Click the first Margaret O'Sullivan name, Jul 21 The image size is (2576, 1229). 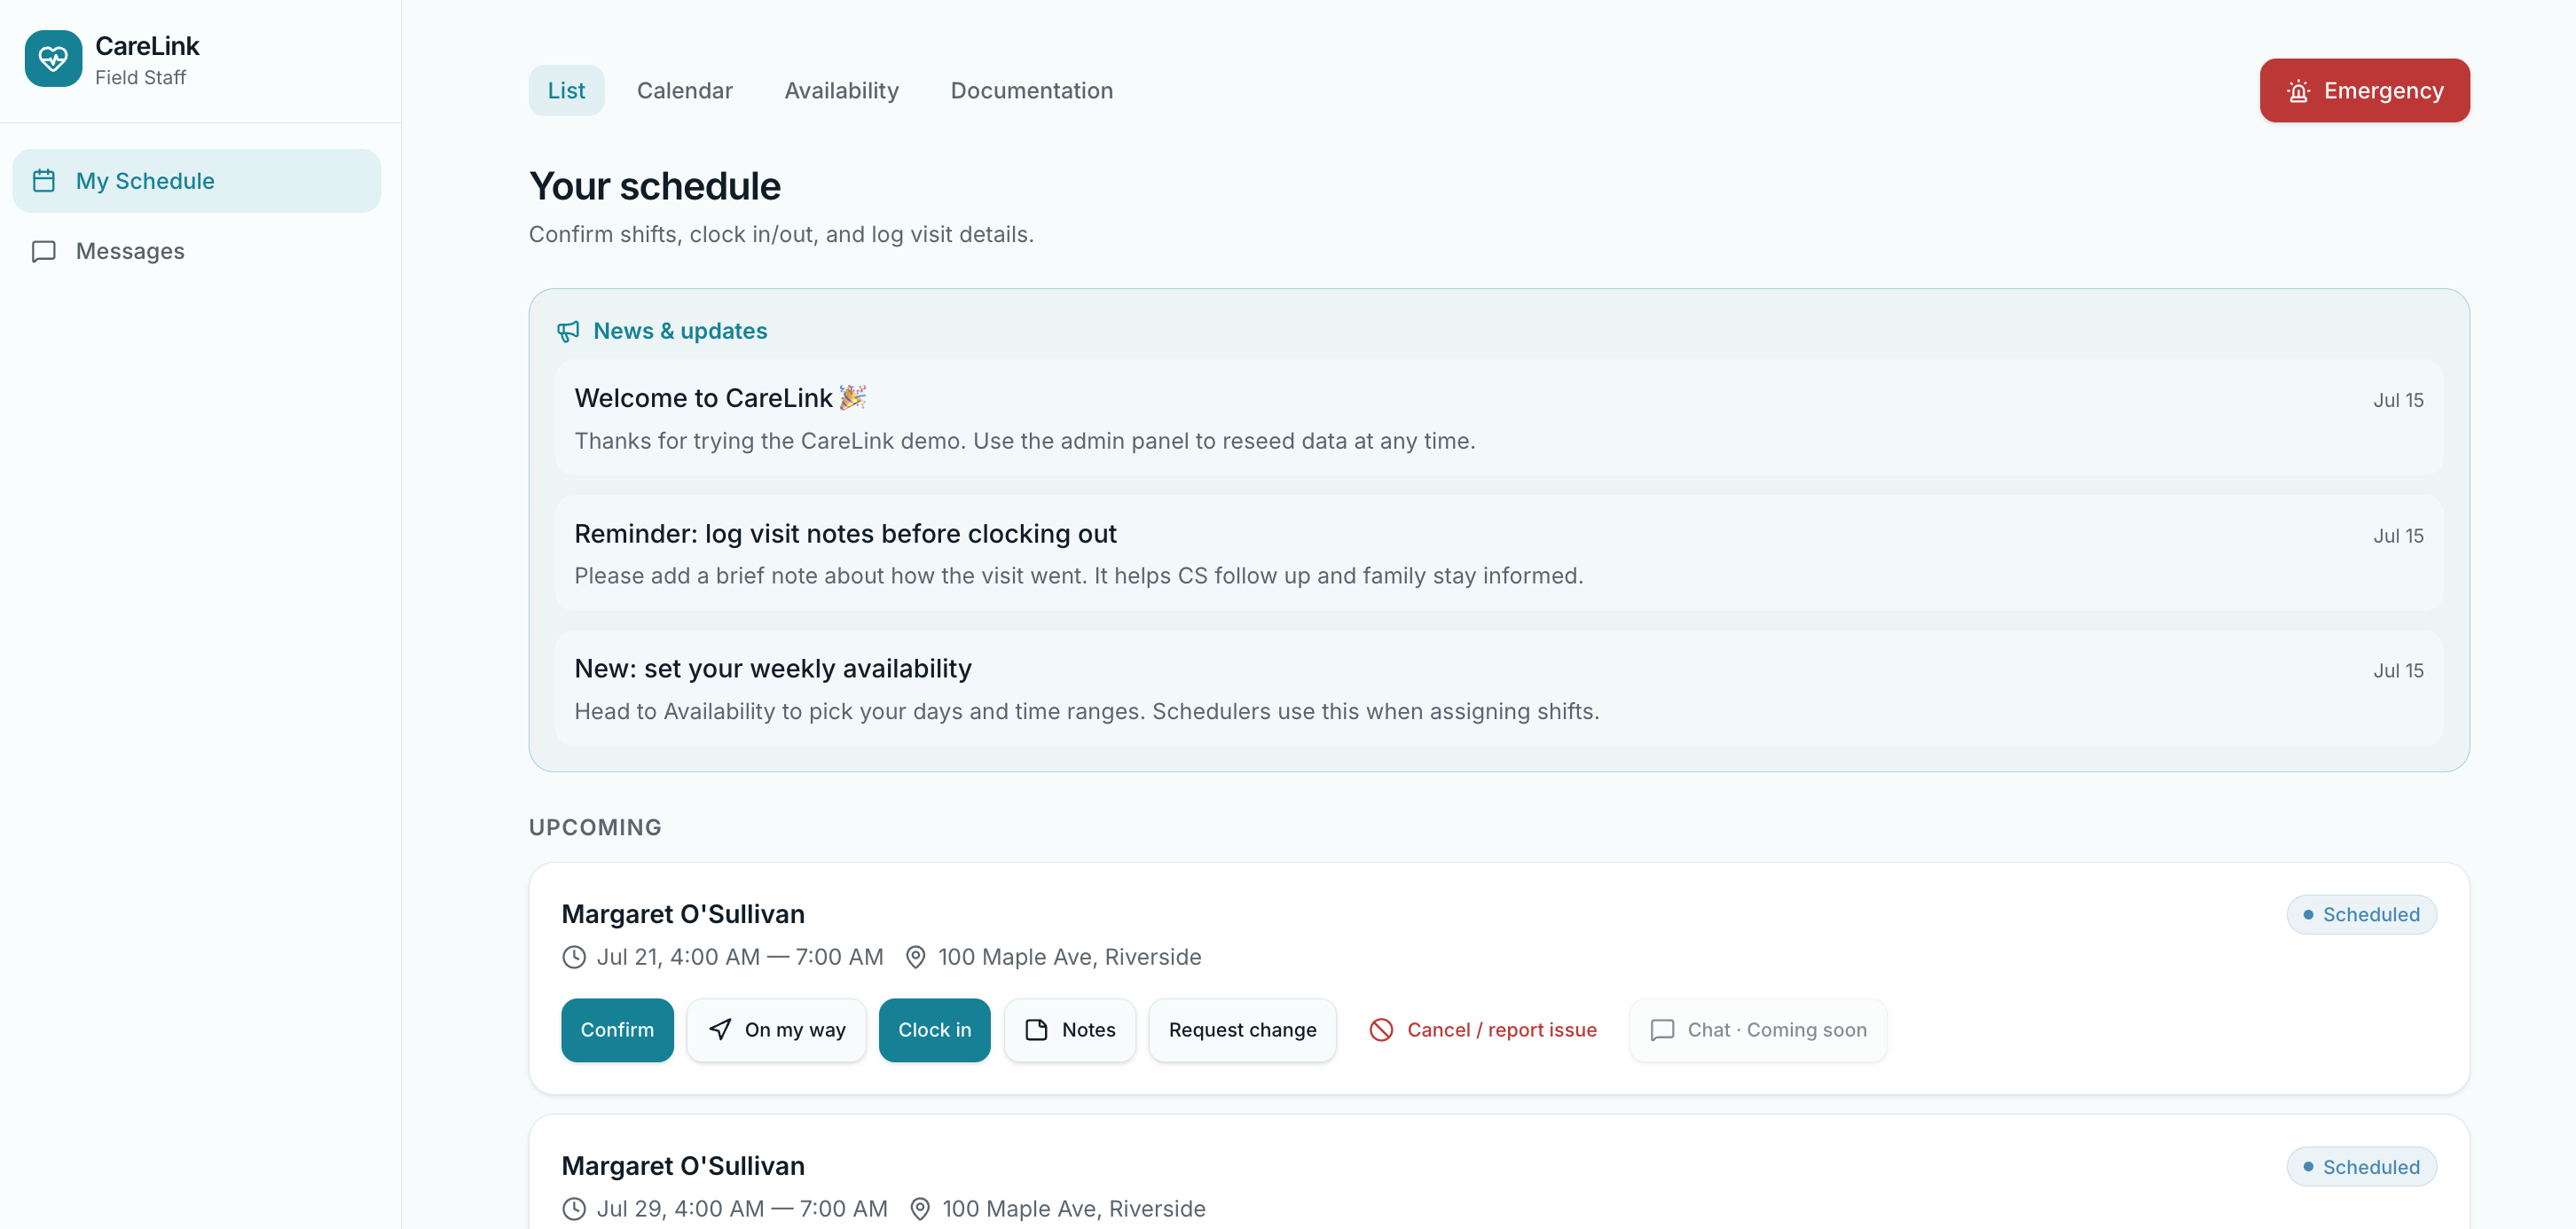tap(683, 914)
